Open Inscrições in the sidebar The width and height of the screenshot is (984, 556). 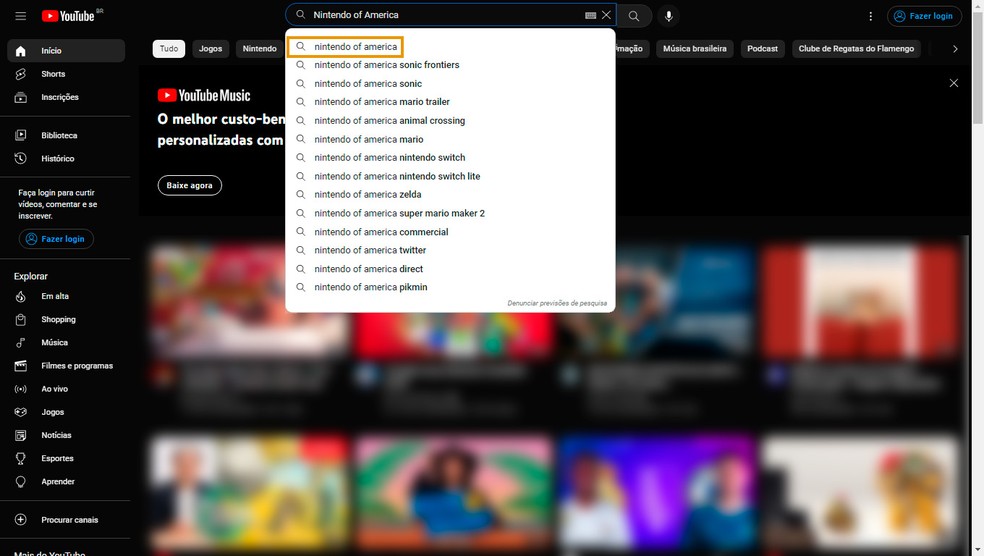[66, 97]
